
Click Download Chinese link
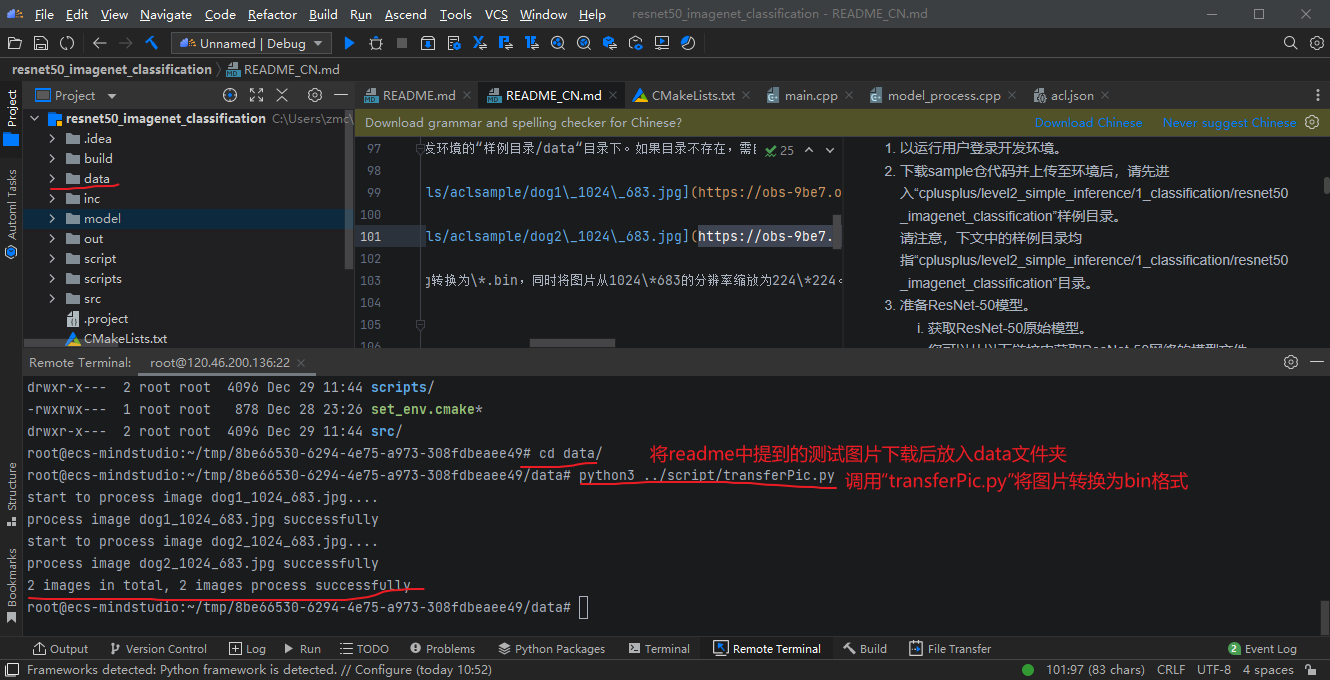[1088, 123]
